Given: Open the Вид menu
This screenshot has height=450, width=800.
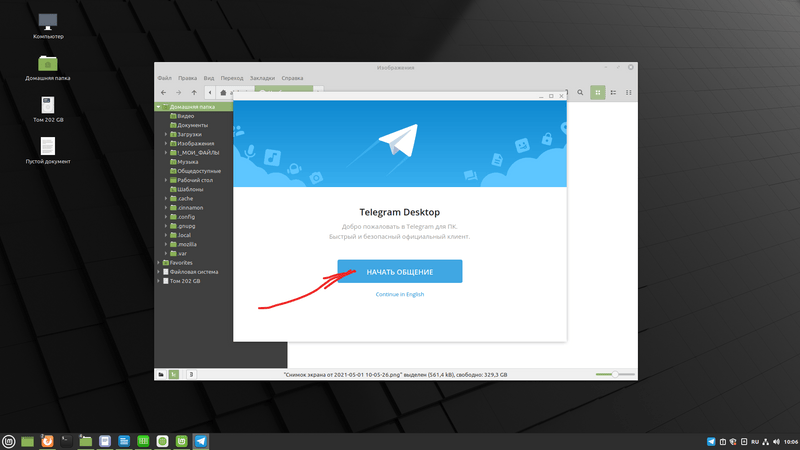Looking at the screenshot, I should click(209, 78).
